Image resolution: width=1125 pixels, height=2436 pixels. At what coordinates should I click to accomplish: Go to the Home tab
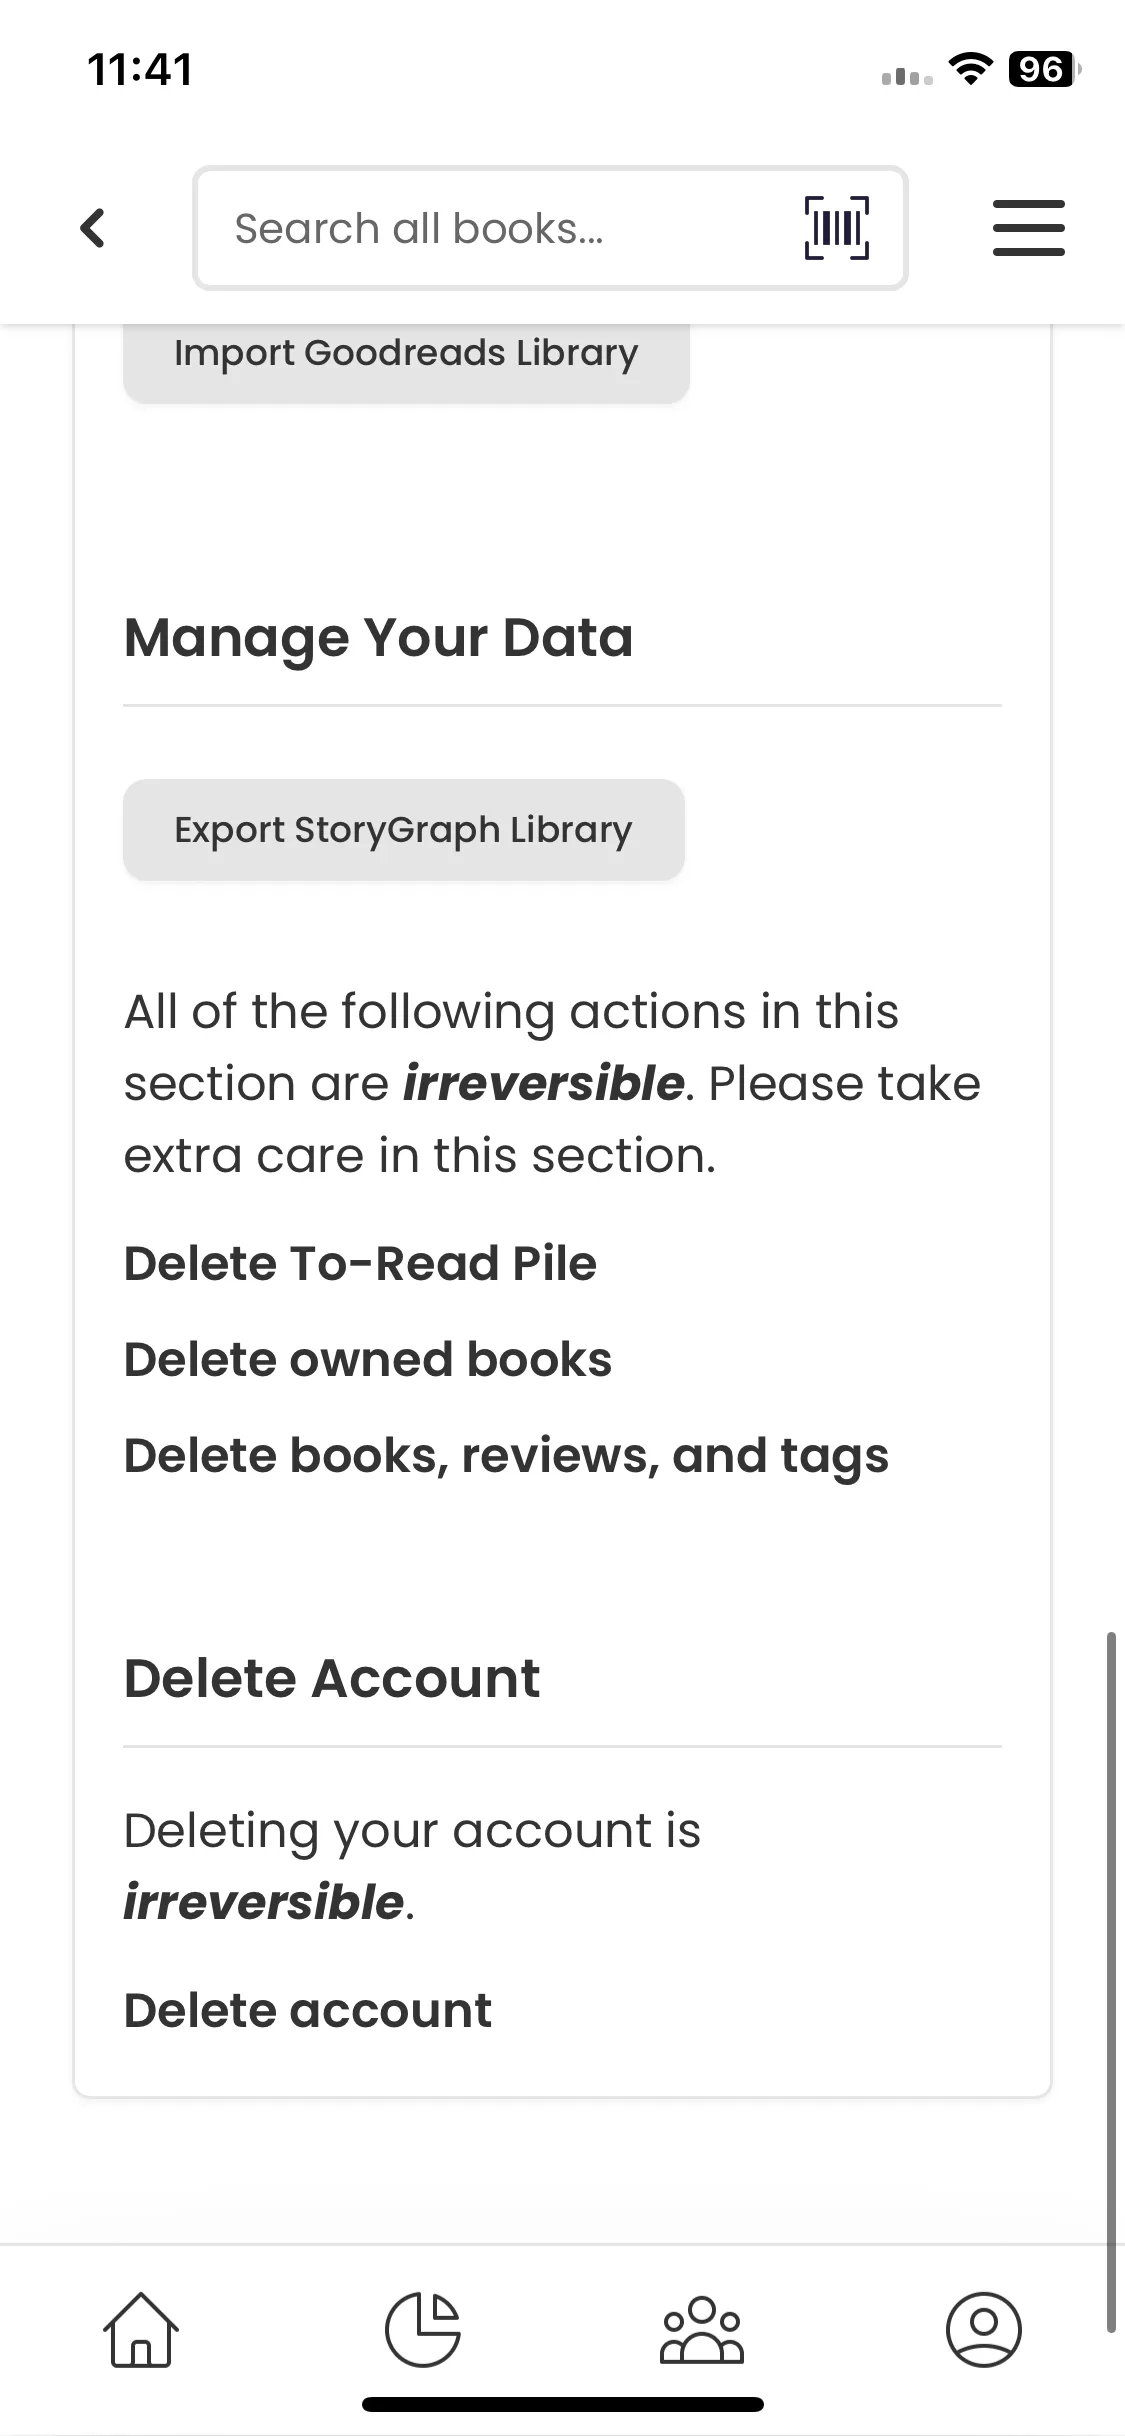tap(141, 2330)
